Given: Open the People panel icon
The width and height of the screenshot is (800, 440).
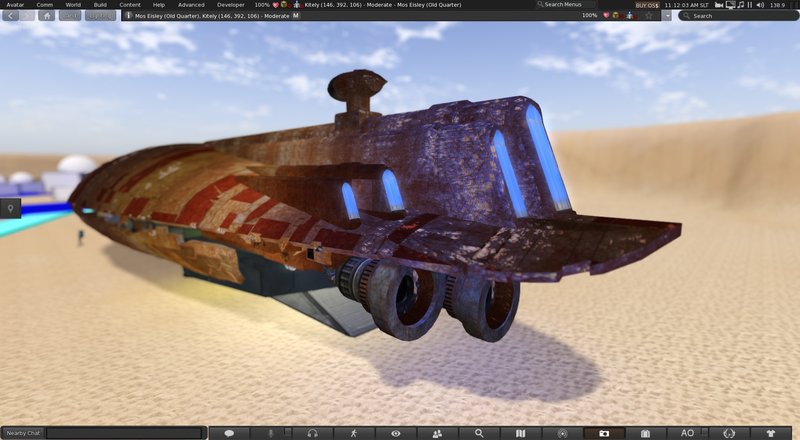Looking at the screenshot, I should [x=437, y=433].
